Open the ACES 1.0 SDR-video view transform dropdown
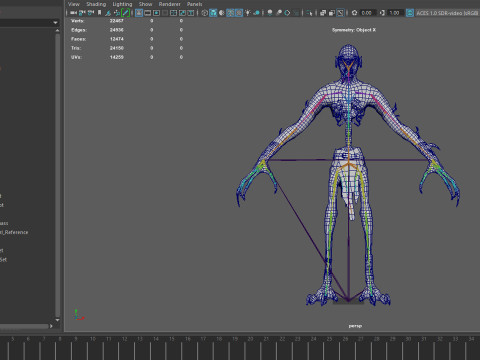The height and width of the screenshot is (360, 480). pyautogui.click(x=448, y=13)
